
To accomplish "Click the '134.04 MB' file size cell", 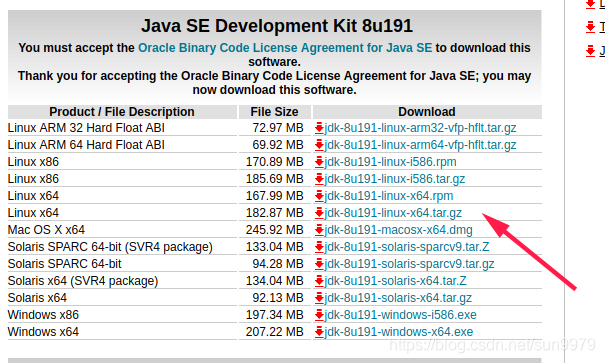I will coord(275,280).
